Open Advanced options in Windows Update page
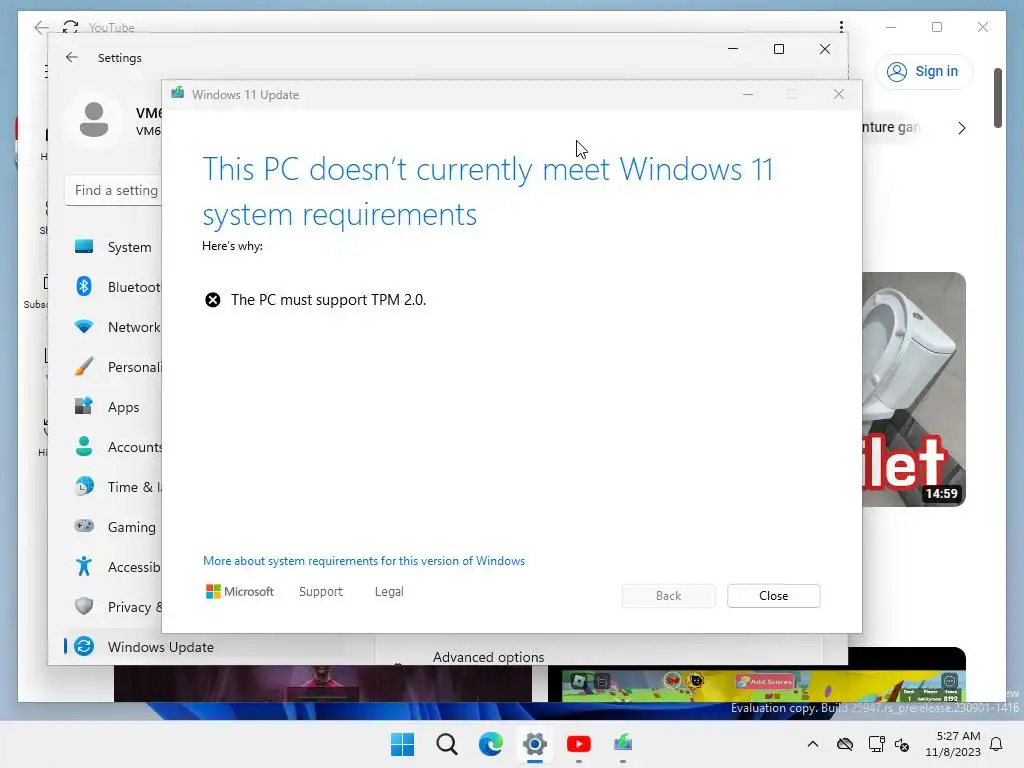 click(488, 657)
